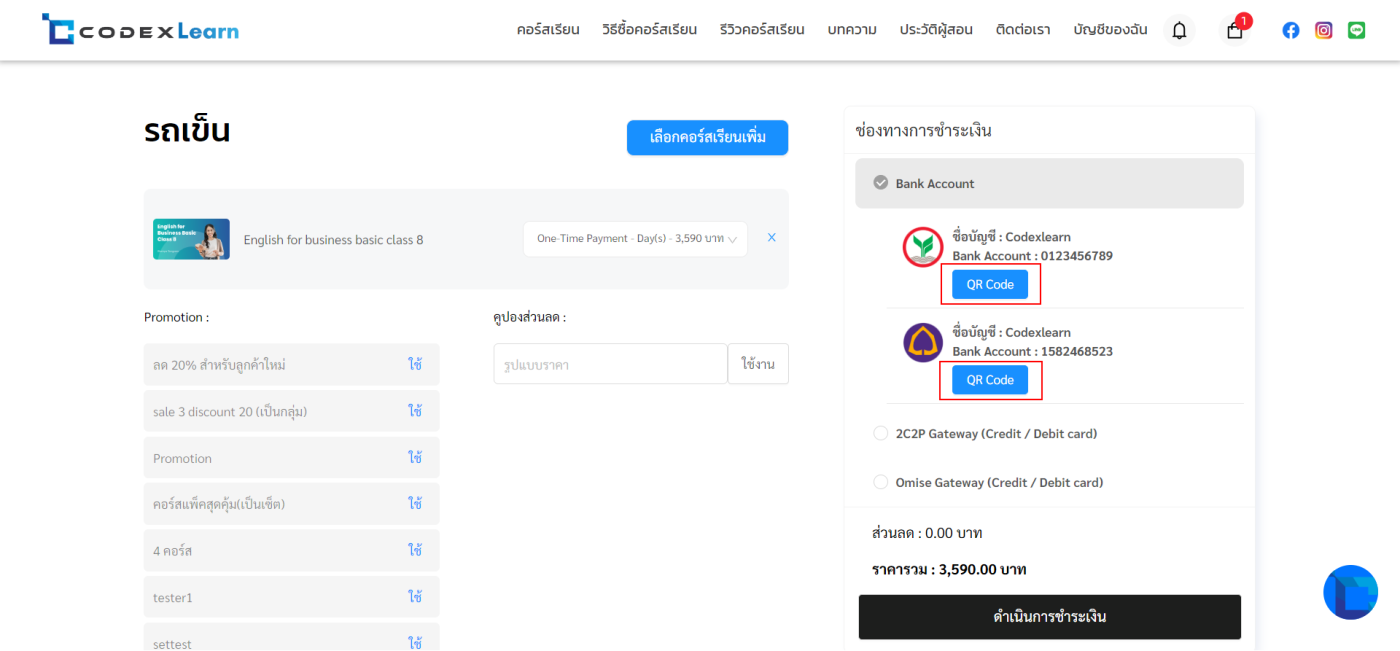Select Bank Account payment option
1400x651 pixels.
tap(881, 183)
